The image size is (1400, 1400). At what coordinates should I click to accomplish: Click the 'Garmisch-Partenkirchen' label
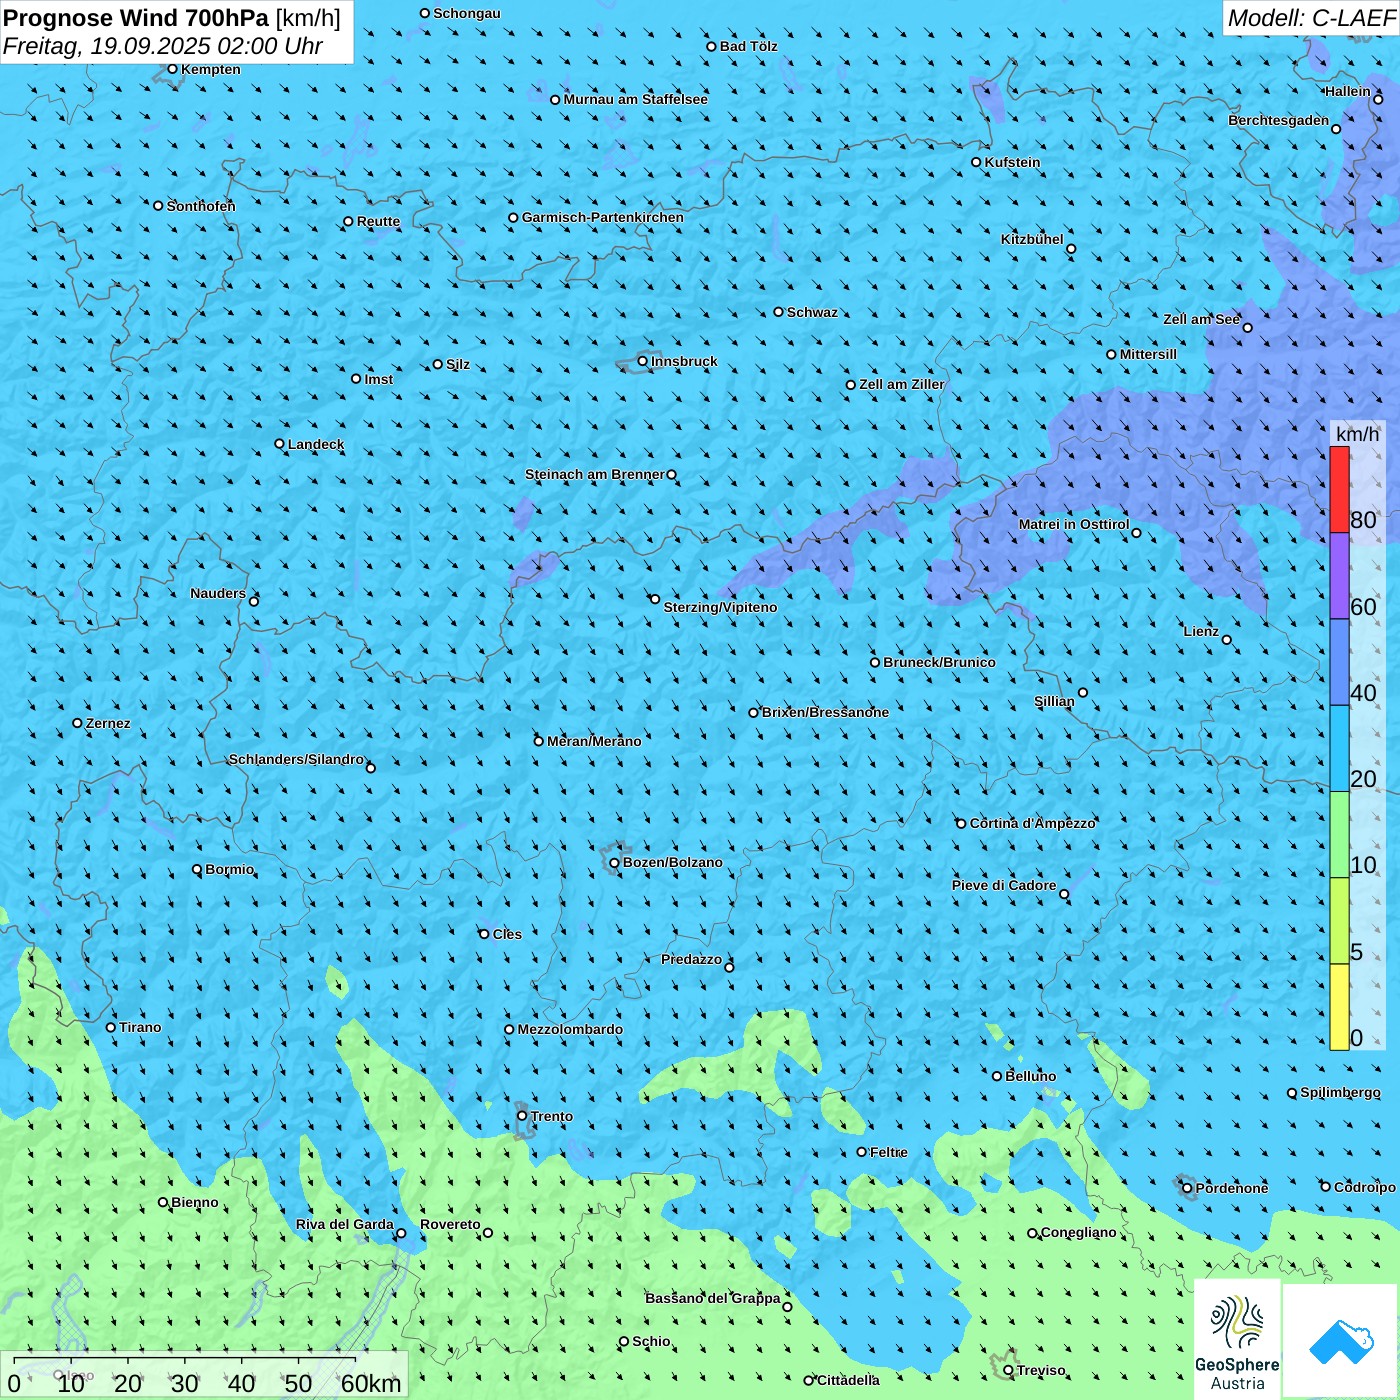(x=603, y=217)
